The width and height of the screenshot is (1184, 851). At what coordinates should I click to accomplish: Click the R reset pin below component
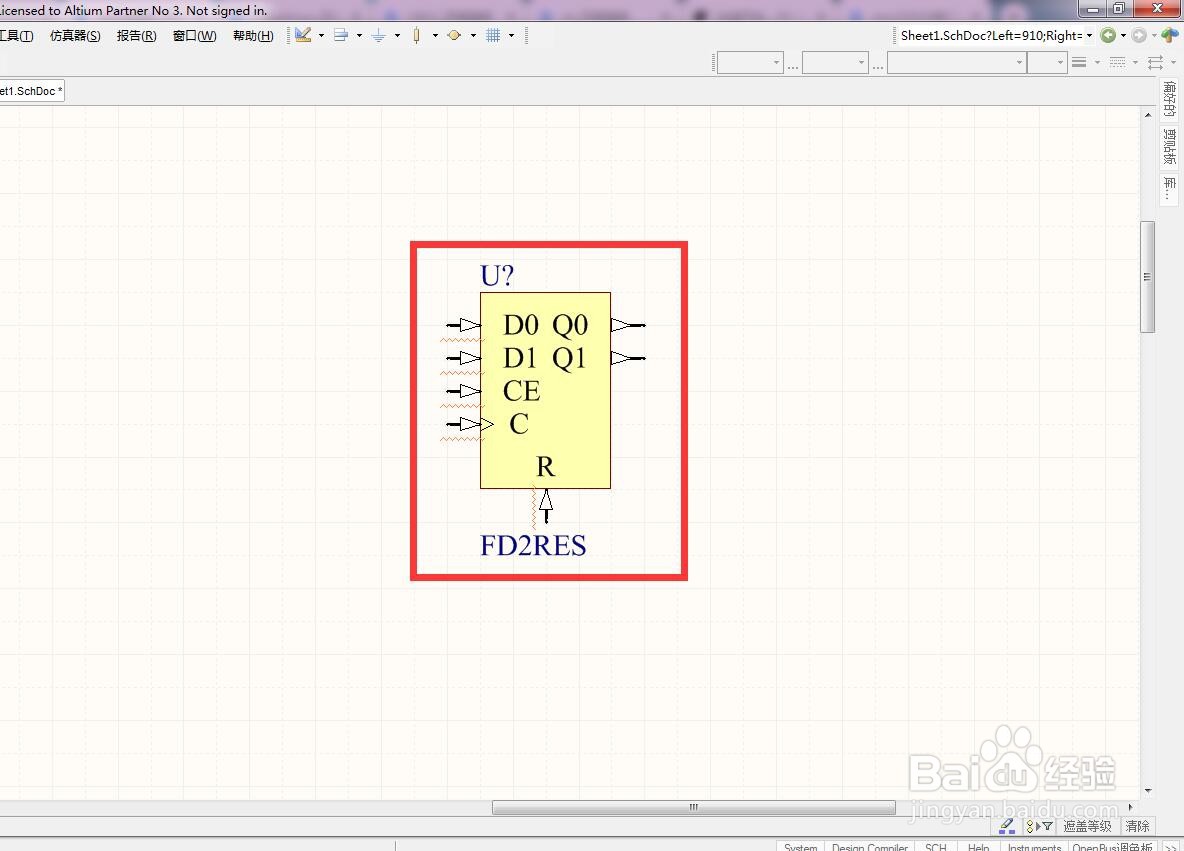545,506
